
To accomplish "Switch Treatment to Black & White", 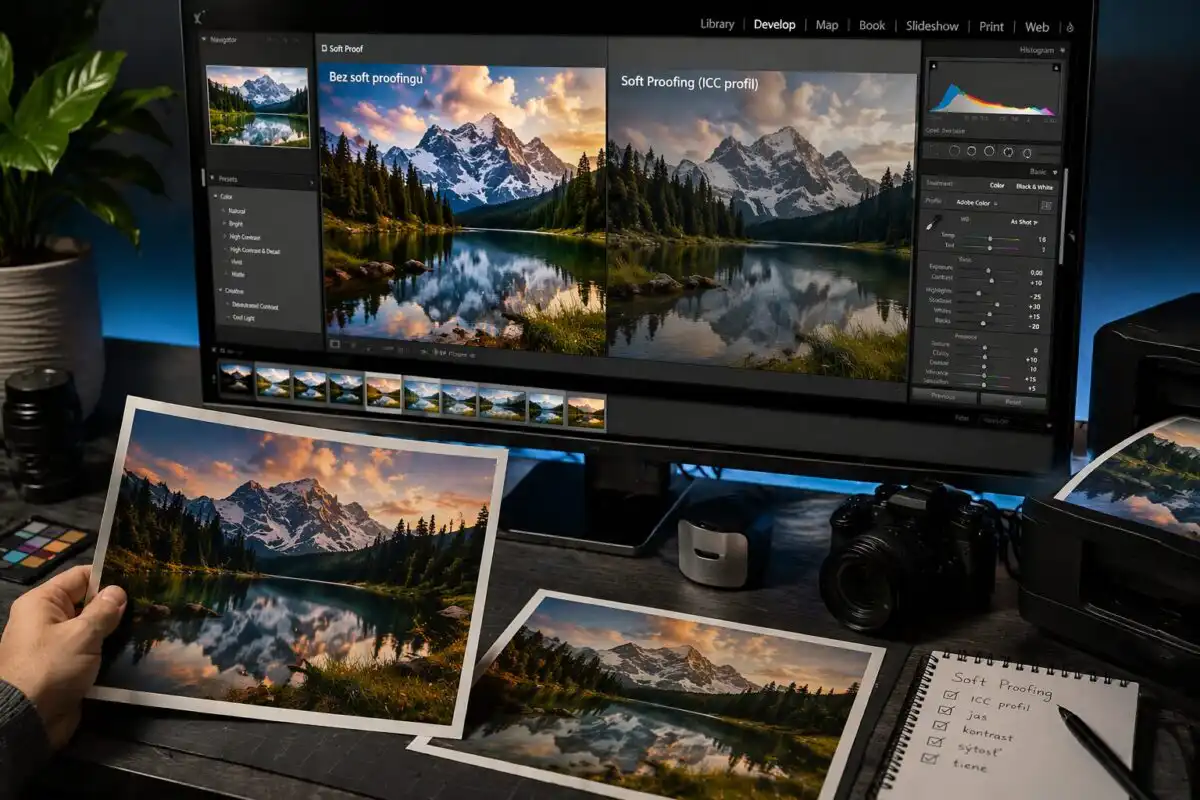I will point(1034,187).
